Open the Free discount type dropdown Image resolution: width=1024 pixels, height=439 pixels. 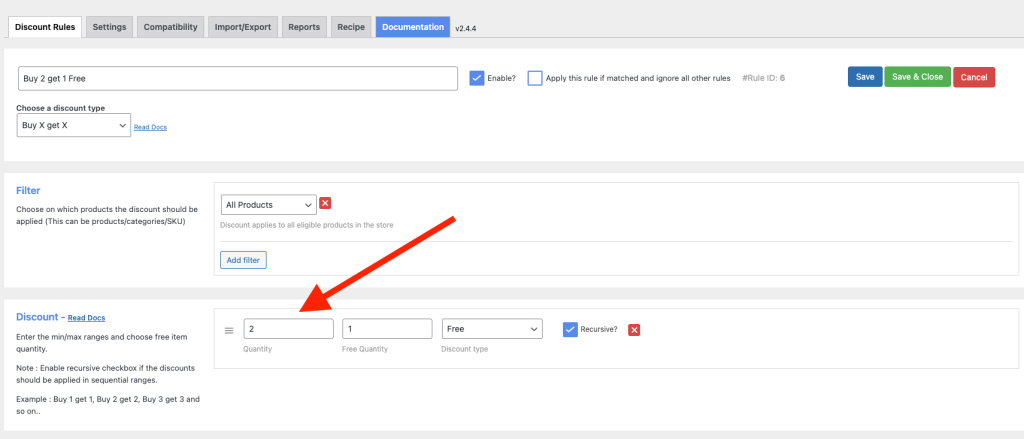pyautogui.click(x=492, y=329)
